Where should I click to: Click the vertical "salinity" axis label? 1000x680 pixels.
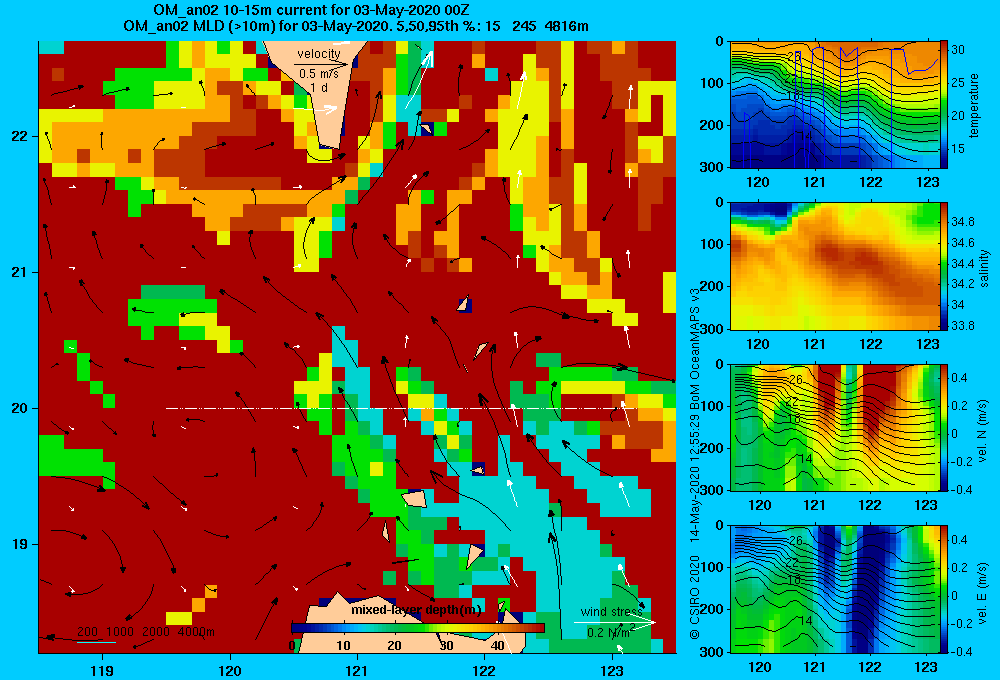click(985, 268)
